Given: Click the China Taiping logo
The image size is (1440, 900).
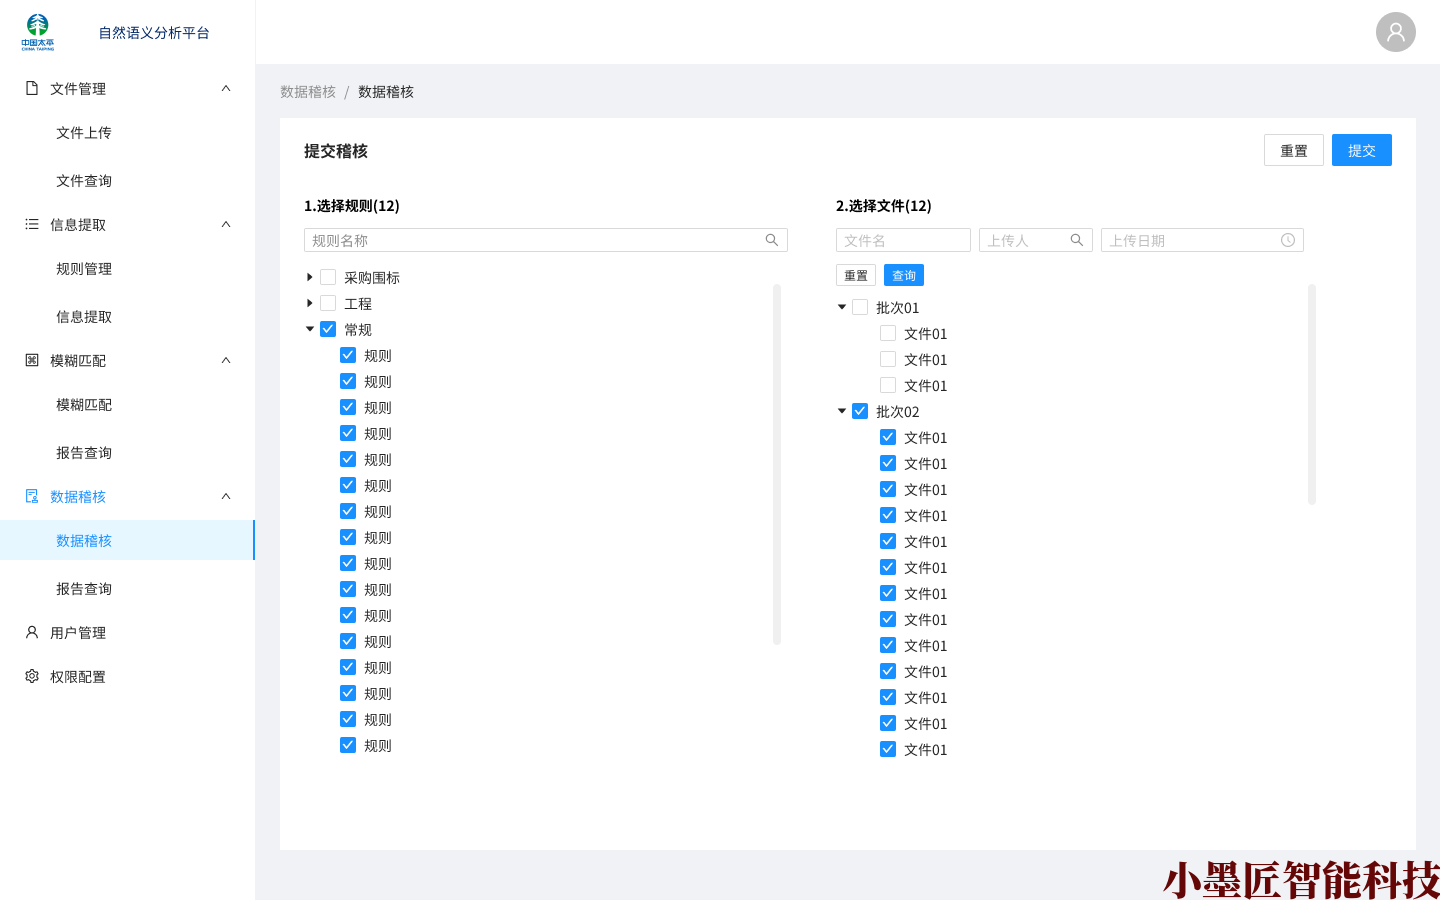Looking at the screenshot, I should pyautogui.click(x=38, y=32).
